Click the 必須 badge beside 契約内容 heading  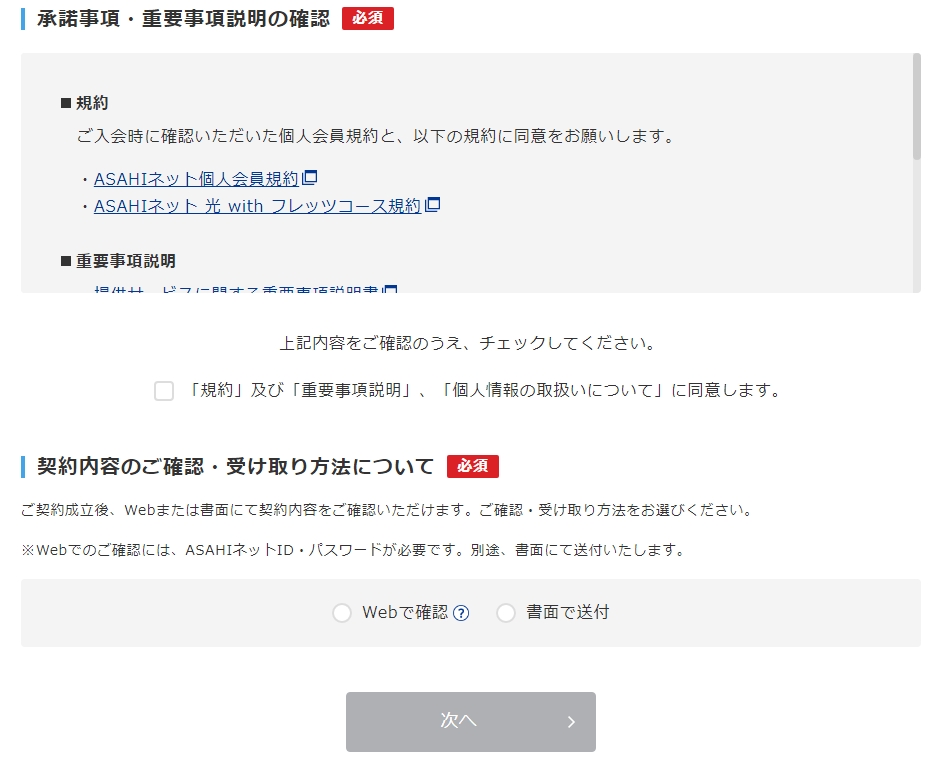tap(472, 466)
